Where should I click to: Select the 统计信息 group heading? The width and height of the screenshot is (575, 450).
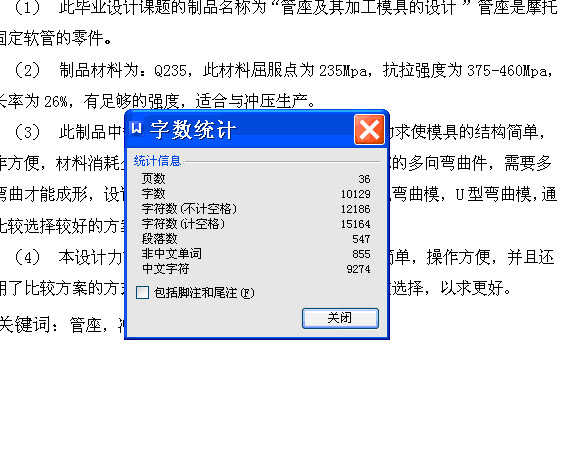point(157,161)
